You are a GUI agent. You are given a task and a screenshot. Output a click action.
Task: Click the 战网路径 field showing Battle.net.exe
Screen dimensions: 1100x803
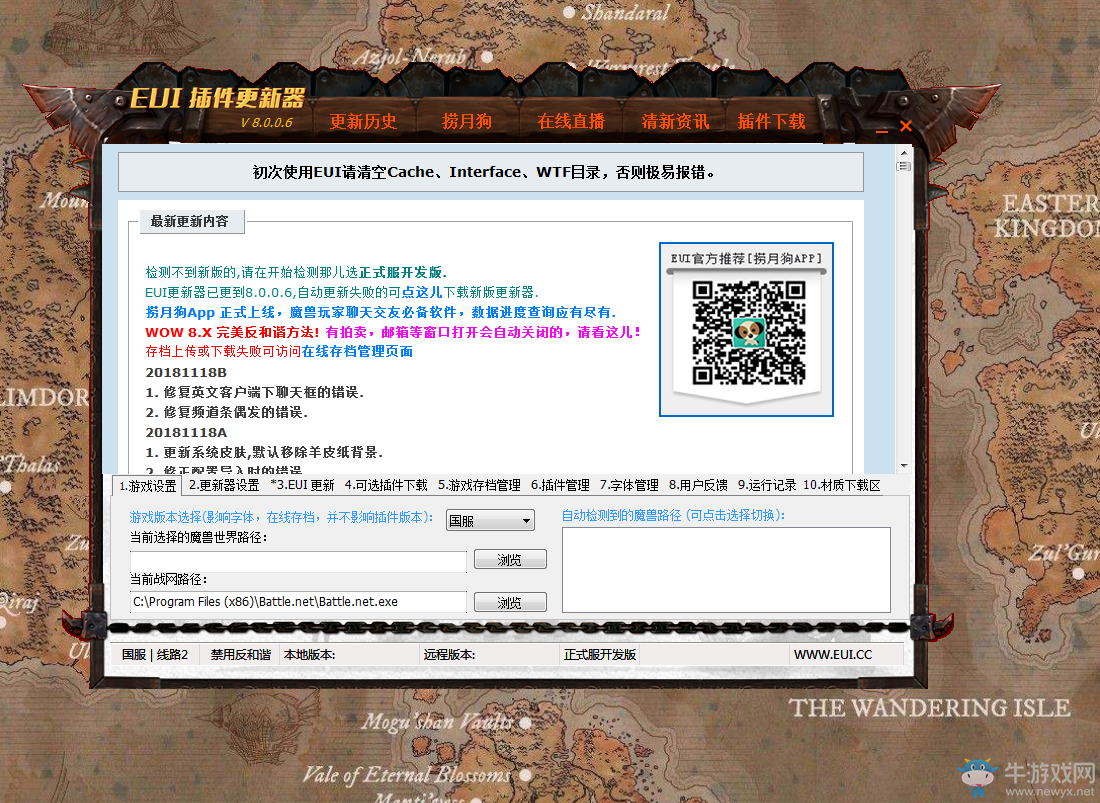(298, 602)
